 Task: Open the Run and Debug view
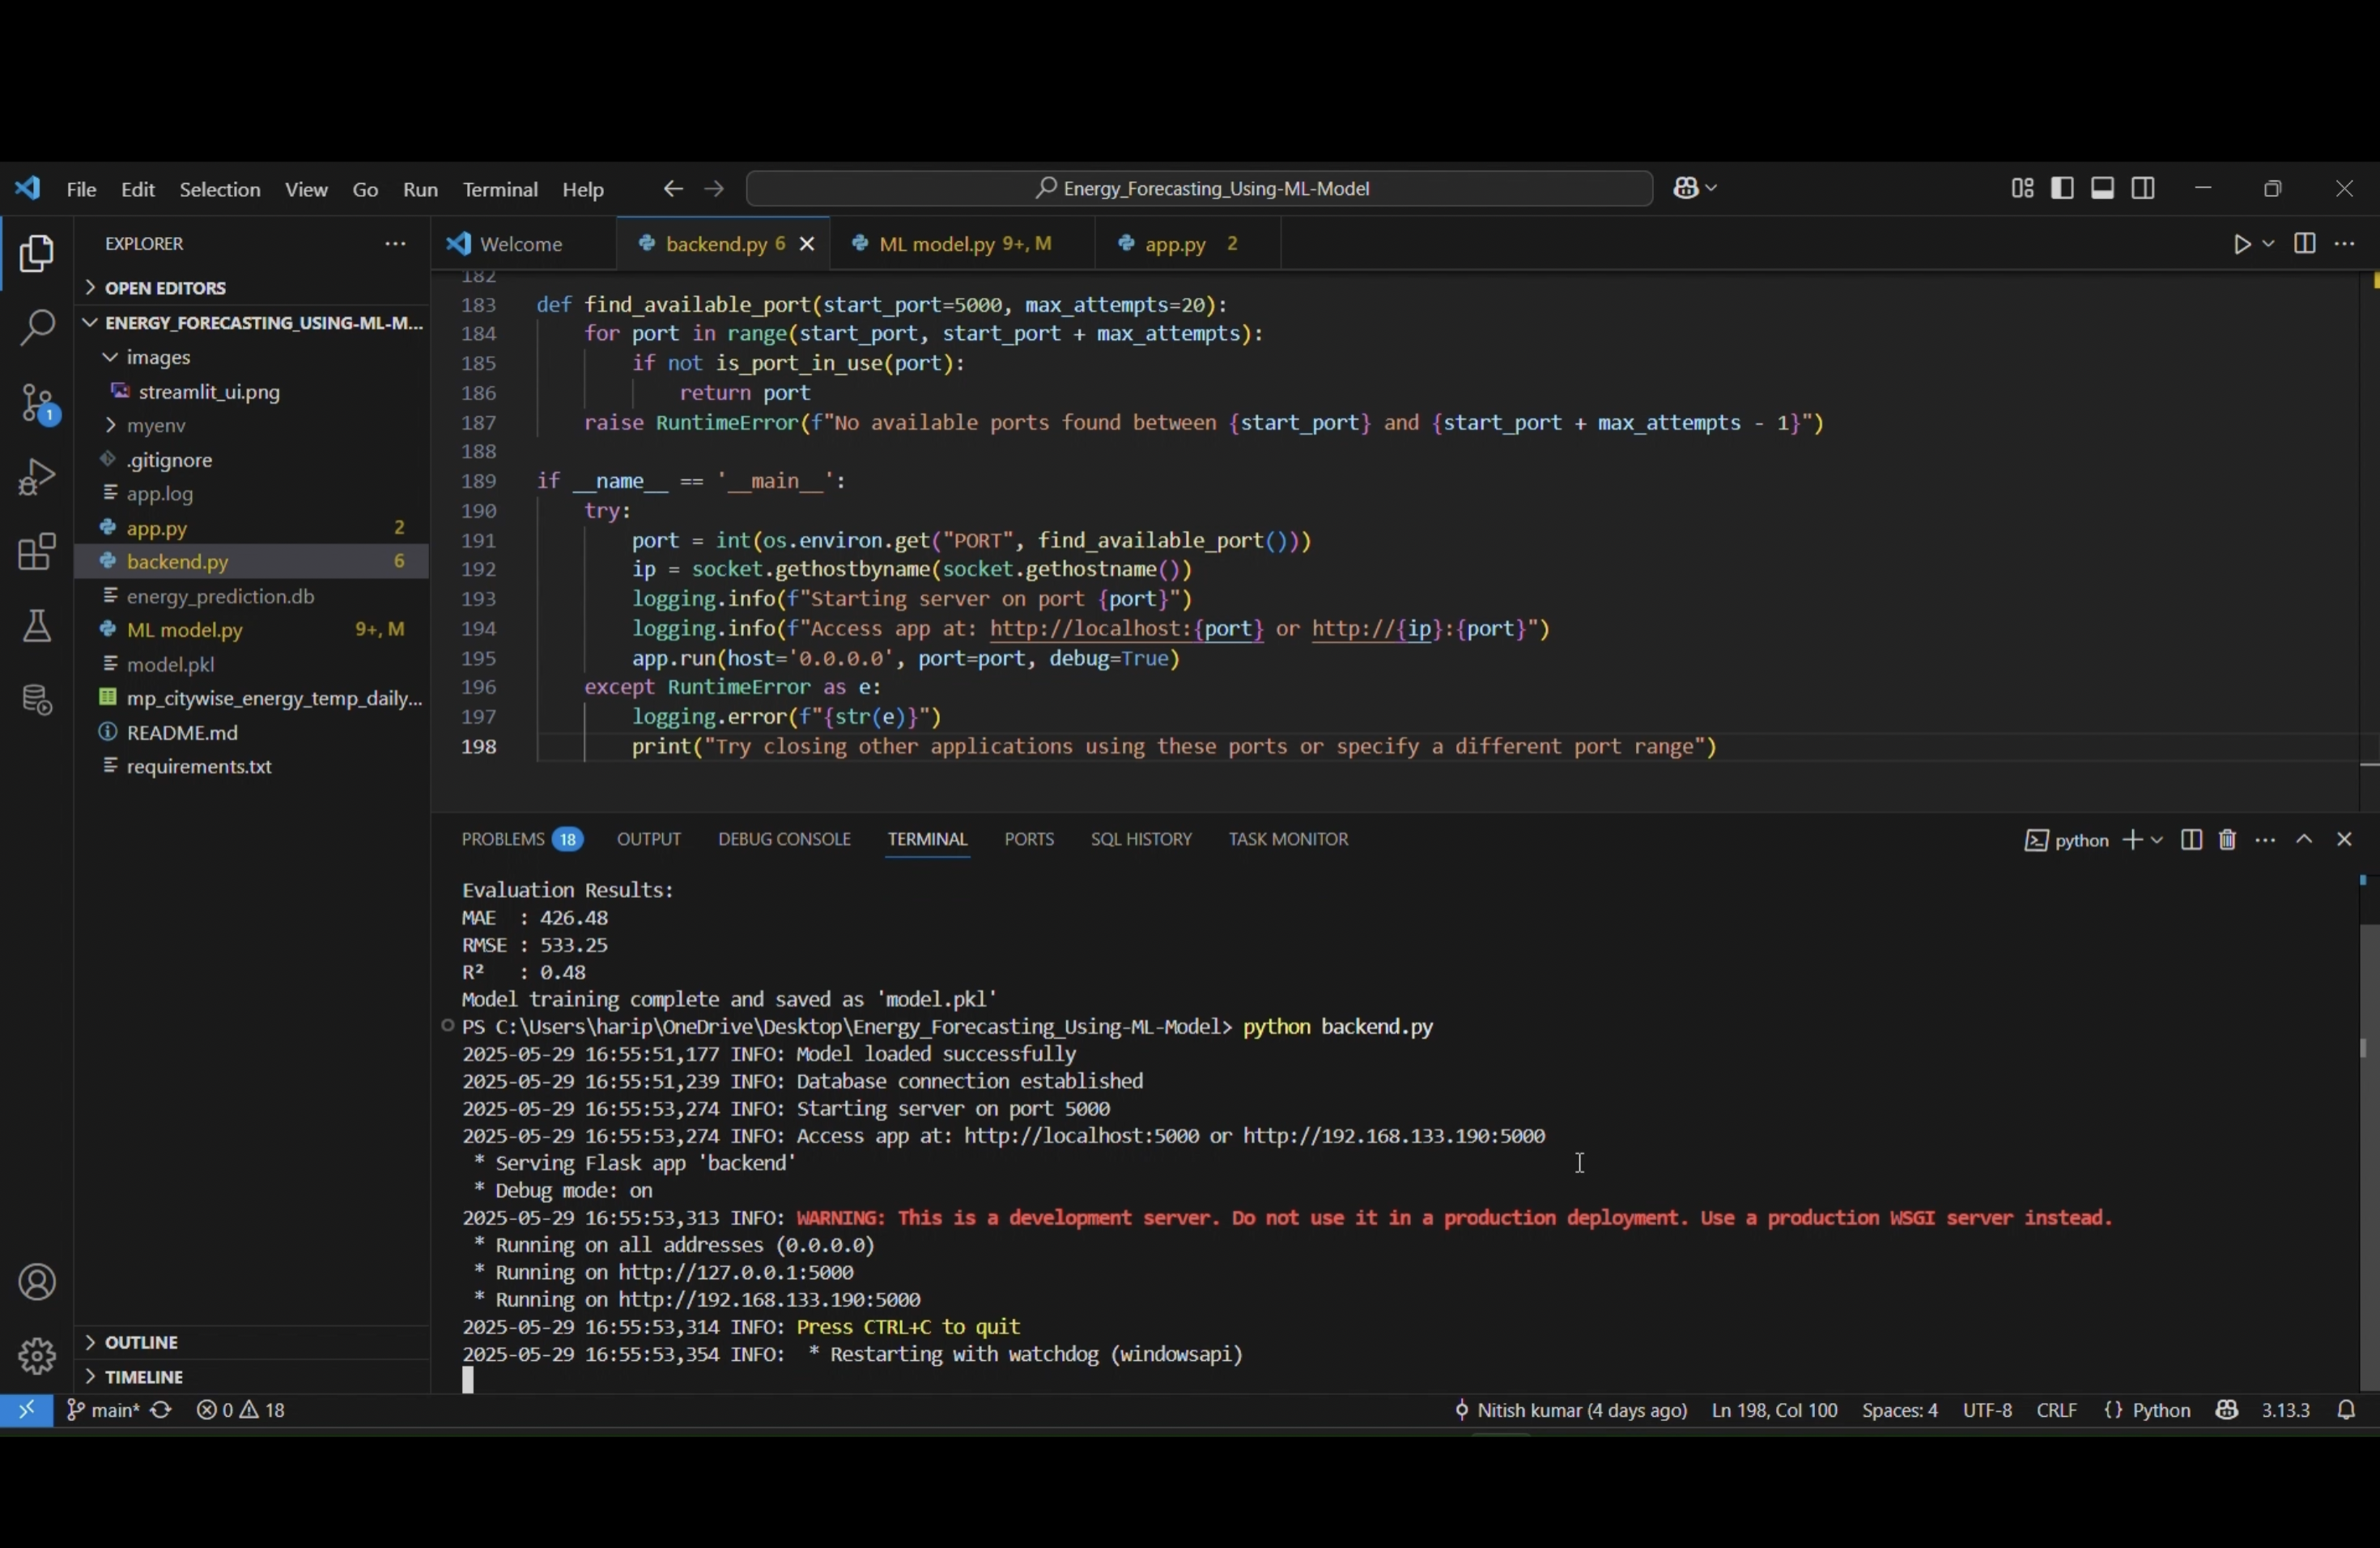pos(37,478)
